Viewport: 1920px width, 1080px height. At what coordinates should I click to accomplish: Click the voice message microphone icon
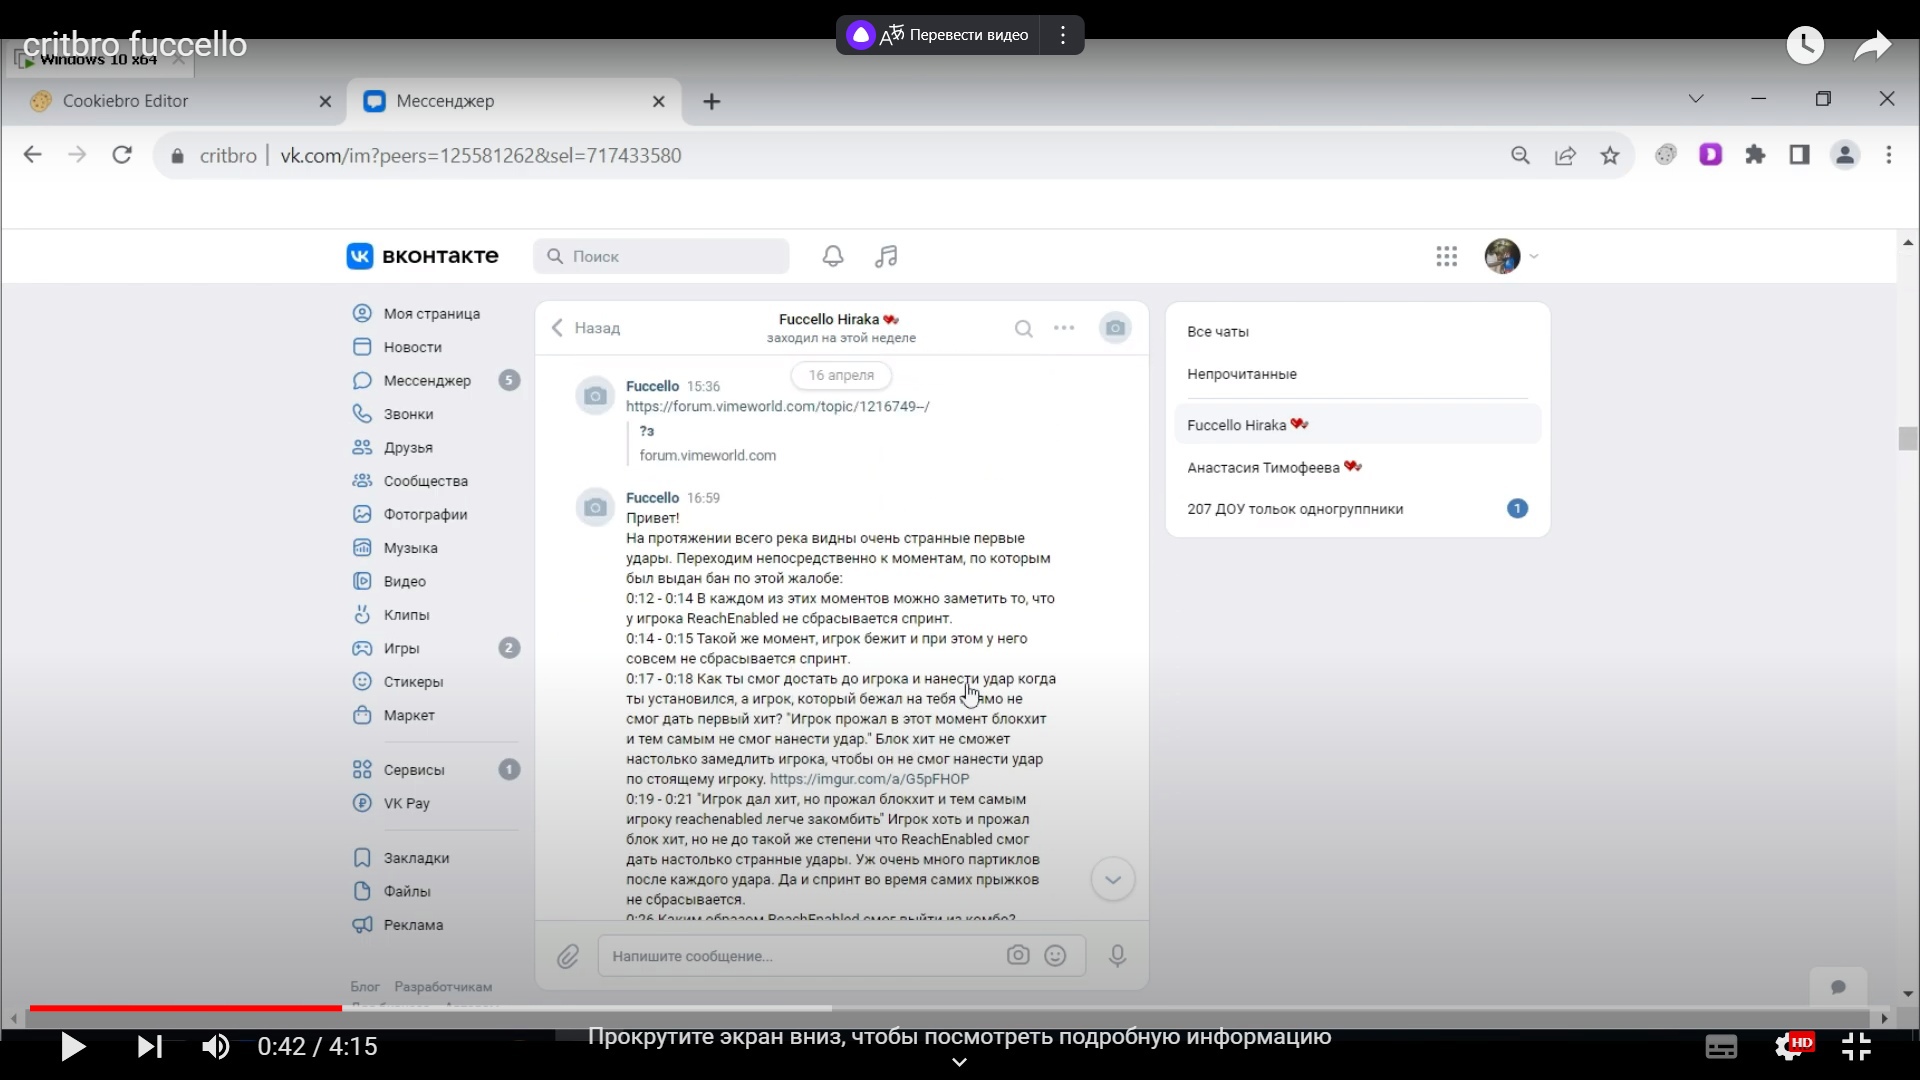1118,956
